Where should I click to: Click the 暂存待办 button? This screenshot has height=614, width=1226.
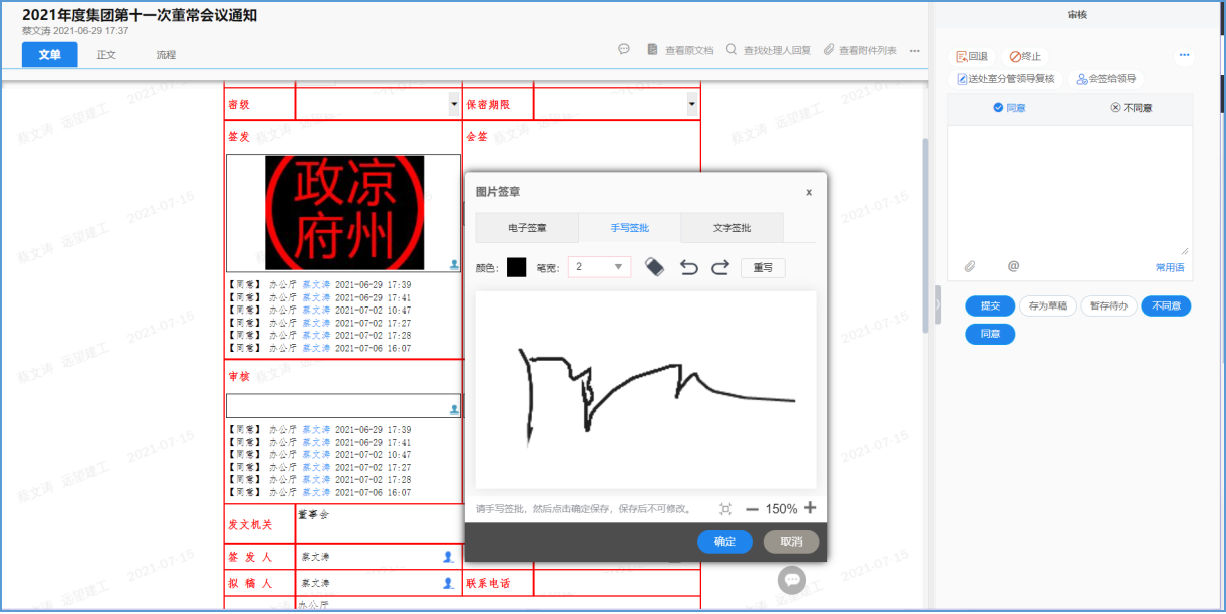pyautogui.click(x=1107, y=306)
